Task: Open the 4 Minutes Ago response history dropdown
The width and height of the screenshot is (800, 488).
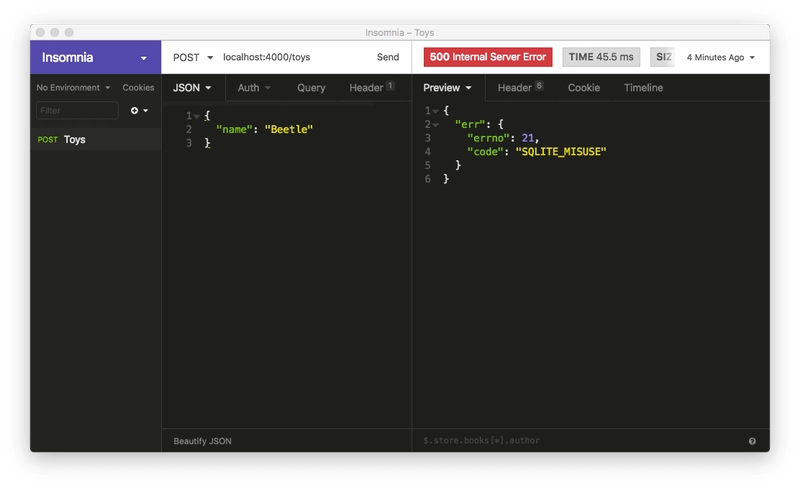Action: tap(720, 57)
